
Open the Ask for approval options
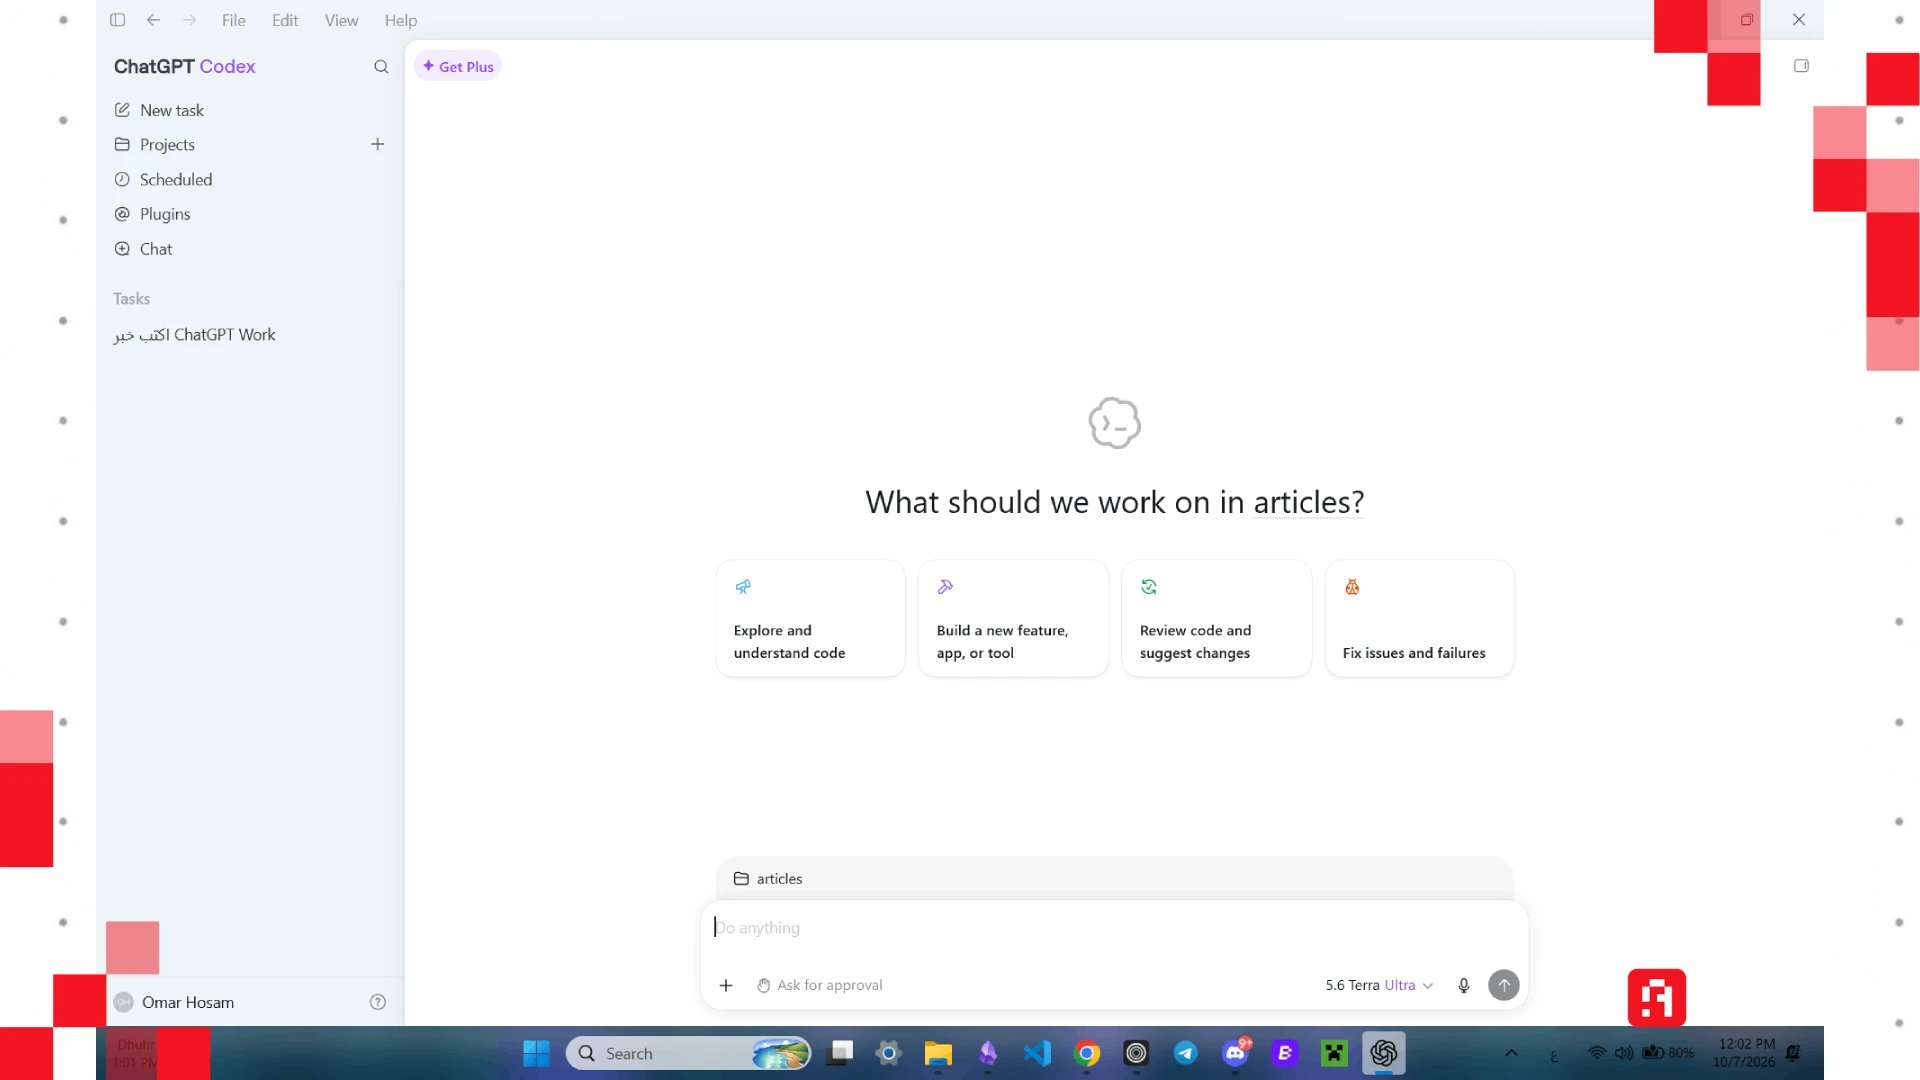click(x=820, y=985)
